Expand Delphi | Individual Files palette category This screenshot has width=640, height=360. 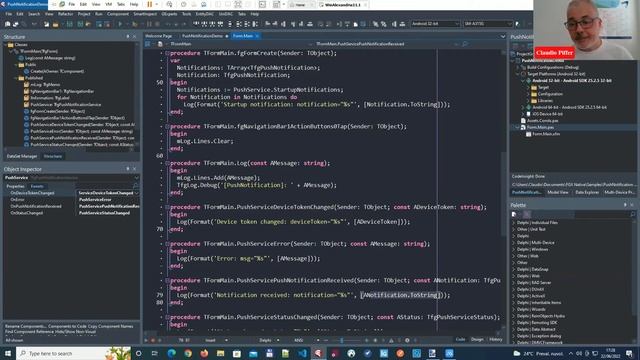513,223
